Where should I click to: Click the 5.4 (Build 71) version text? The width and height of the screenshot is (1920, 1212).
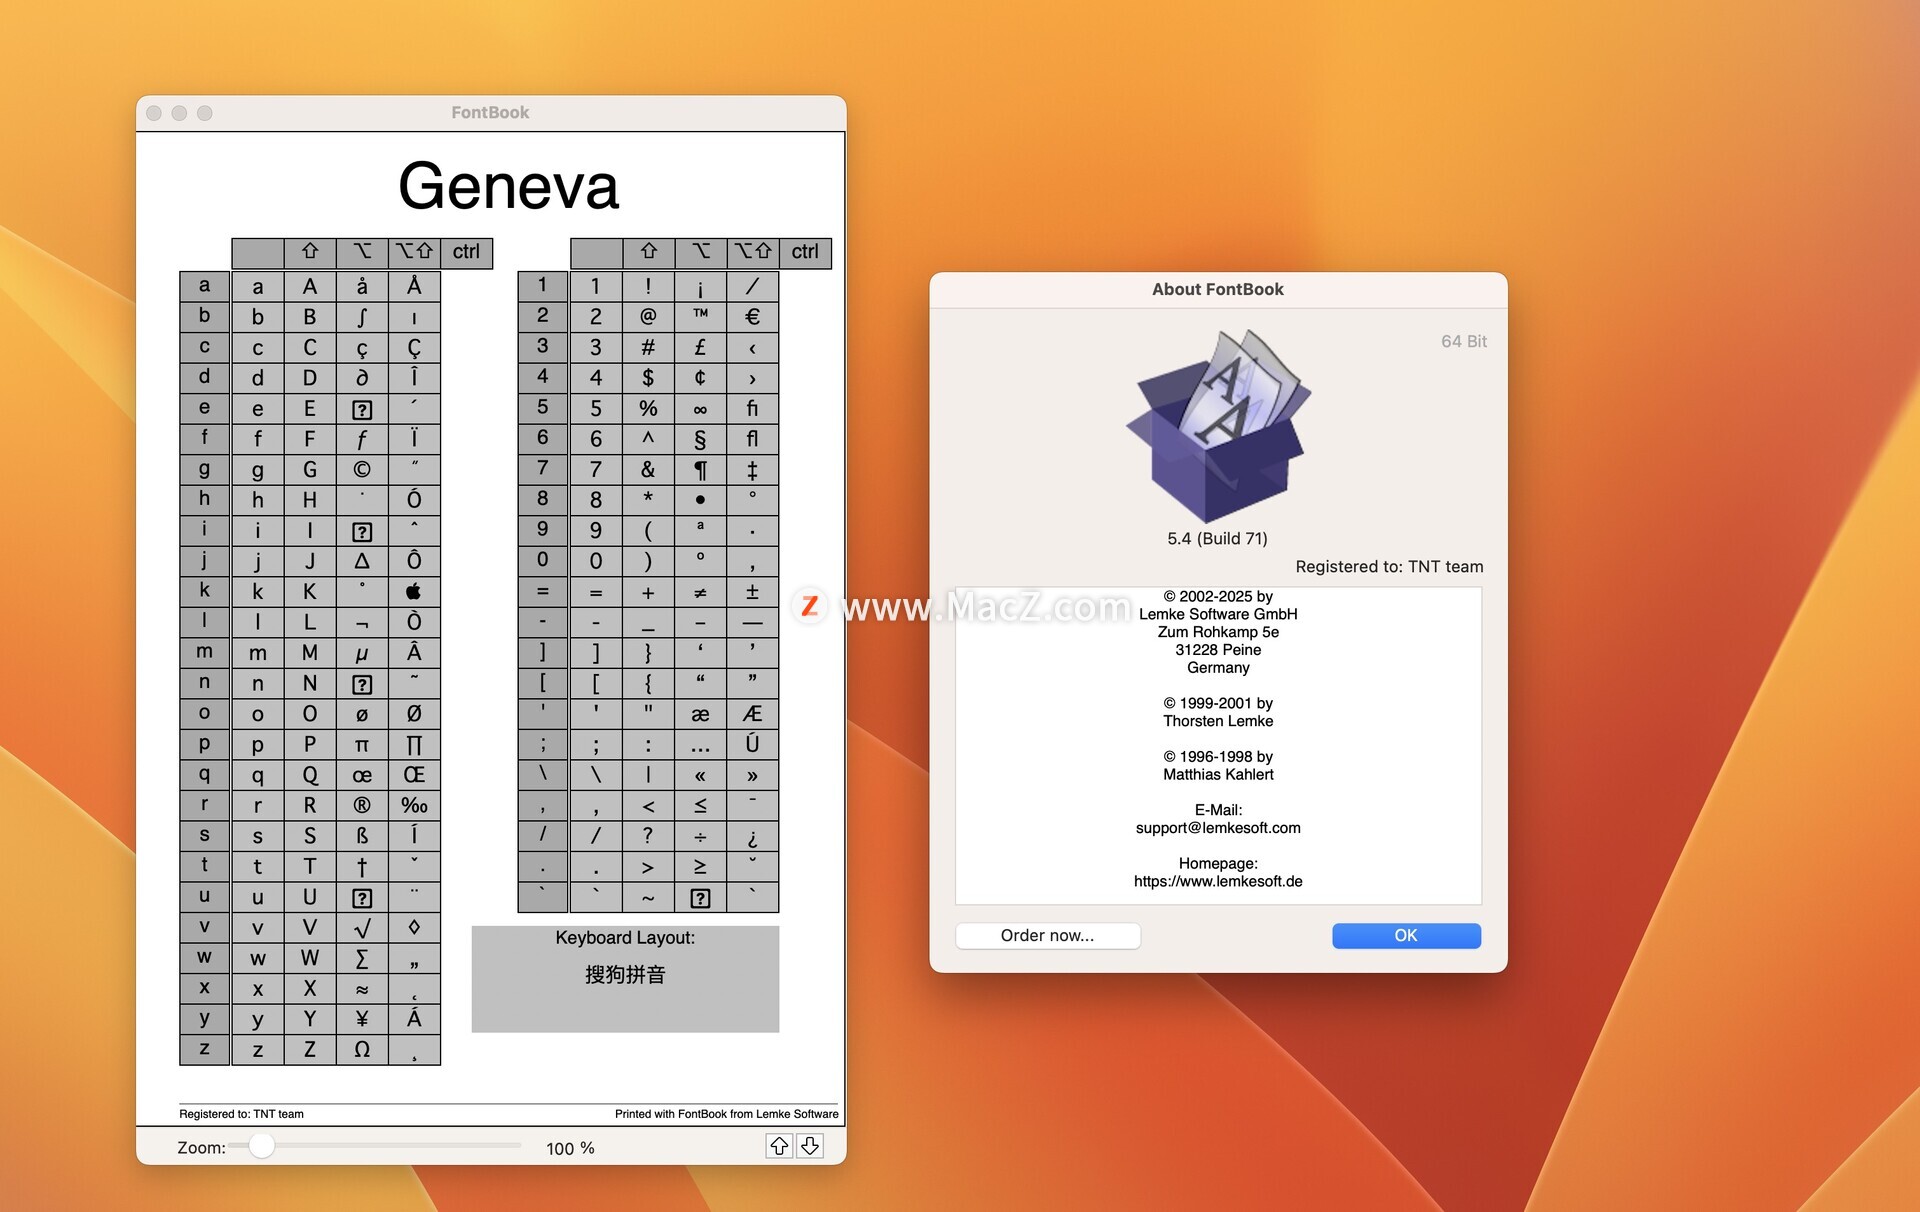(1217, 538)
